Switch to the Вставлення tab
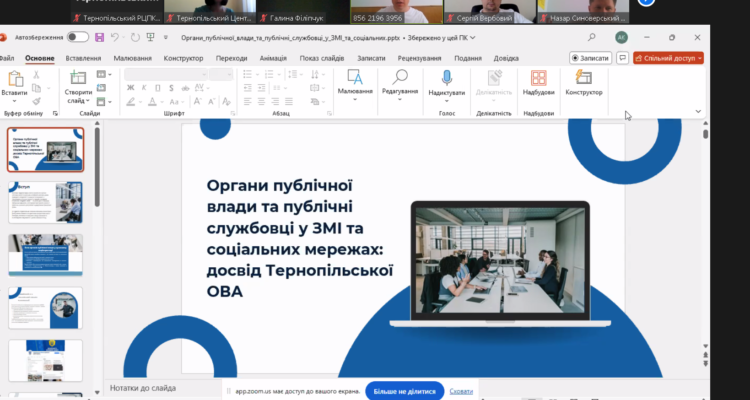 [83, 58]
